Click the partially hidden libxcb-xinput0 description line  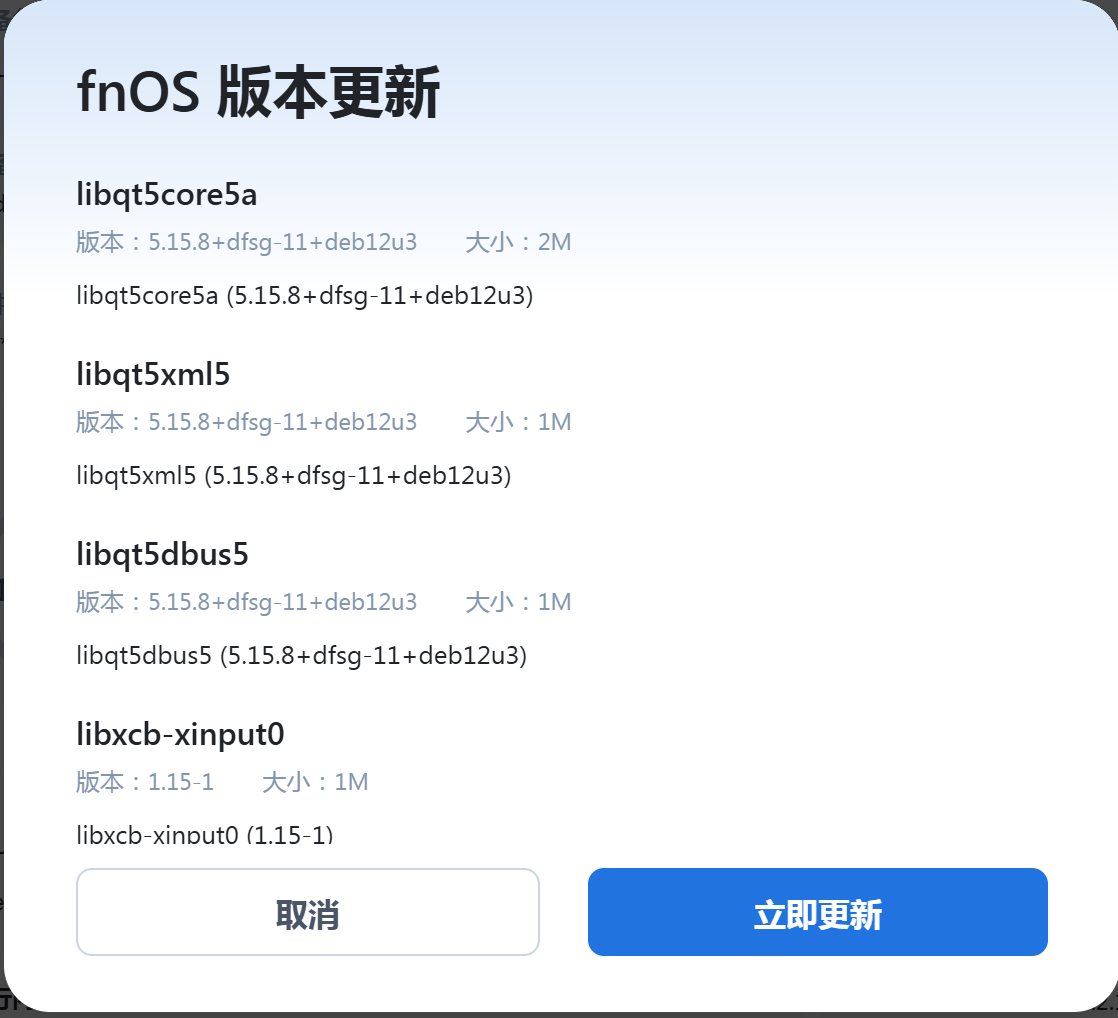(204, 833)
